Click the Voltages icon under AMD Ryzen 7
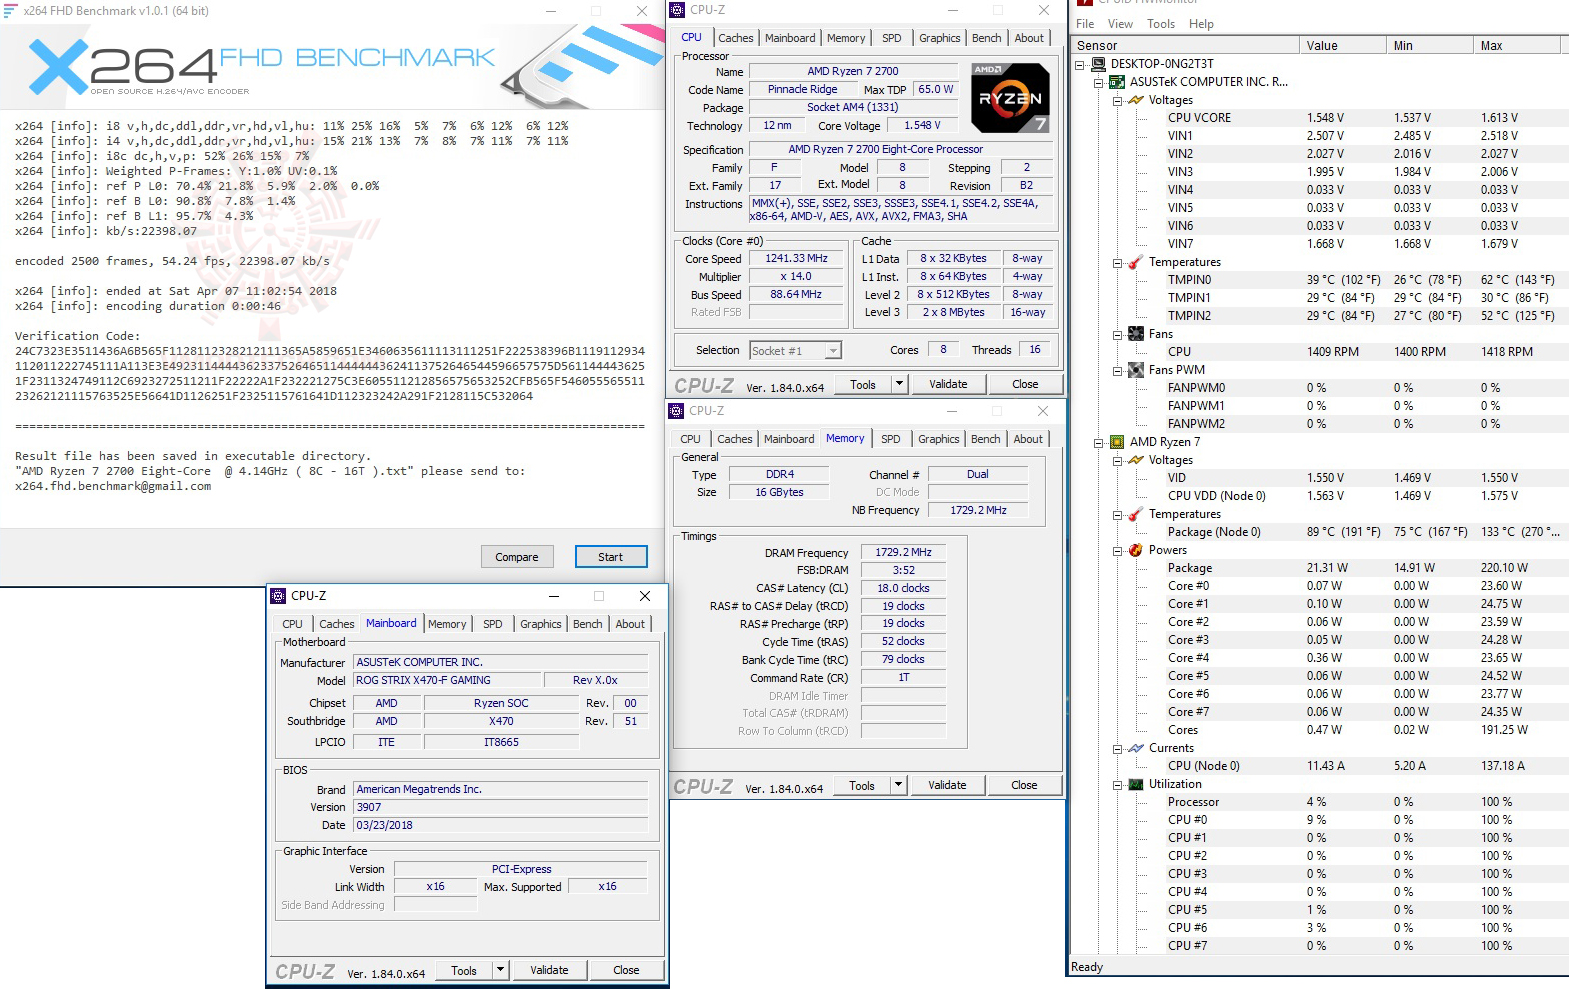Image resolution: width=1569 pixels, height=989 pixels. click(x=1136, y=460)
